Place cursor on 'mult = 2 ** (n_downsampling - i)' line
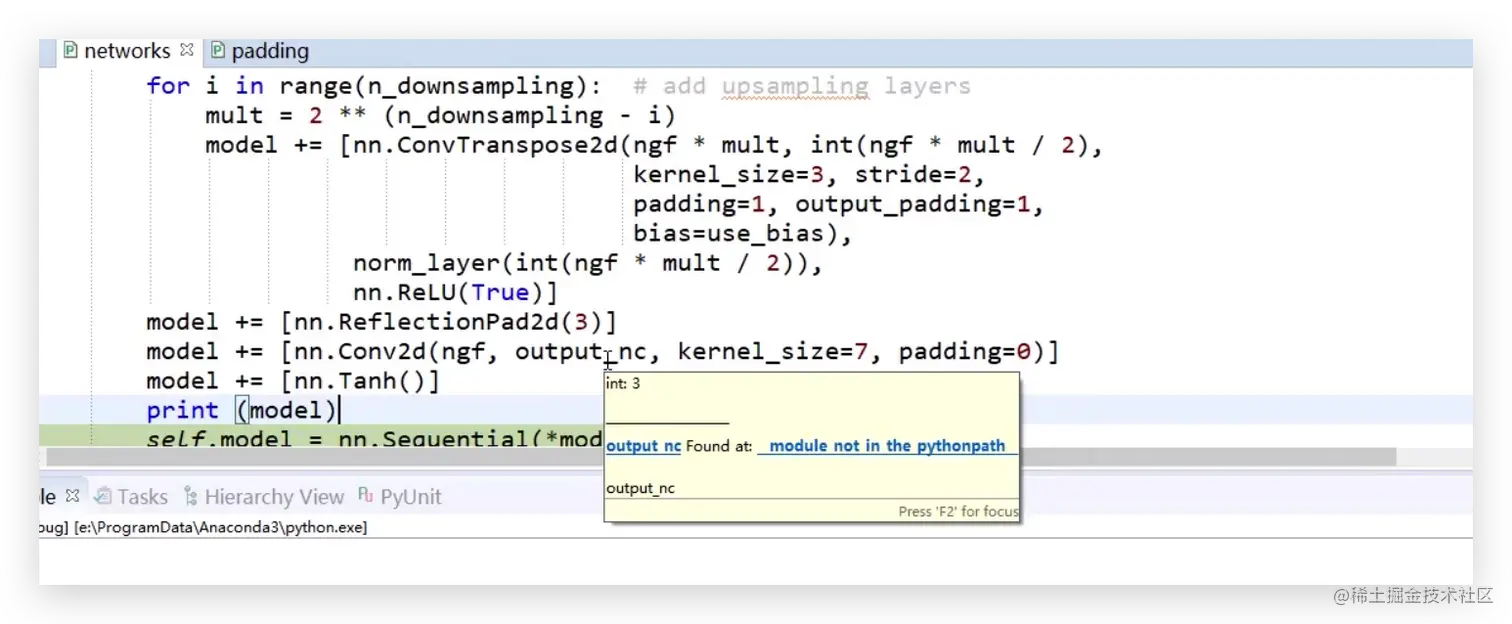This screenshot has width=1512, height=624. pos(440,116)
